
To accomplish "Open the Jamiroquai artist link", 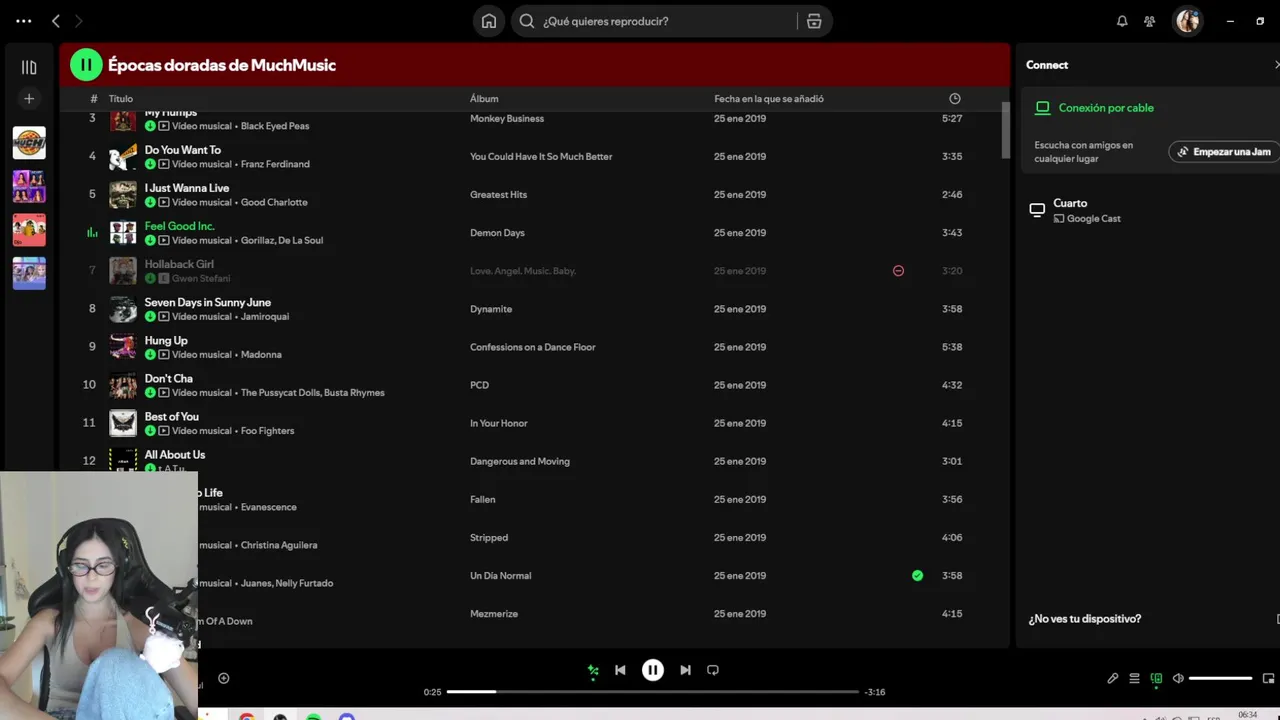I will (265, 316).
